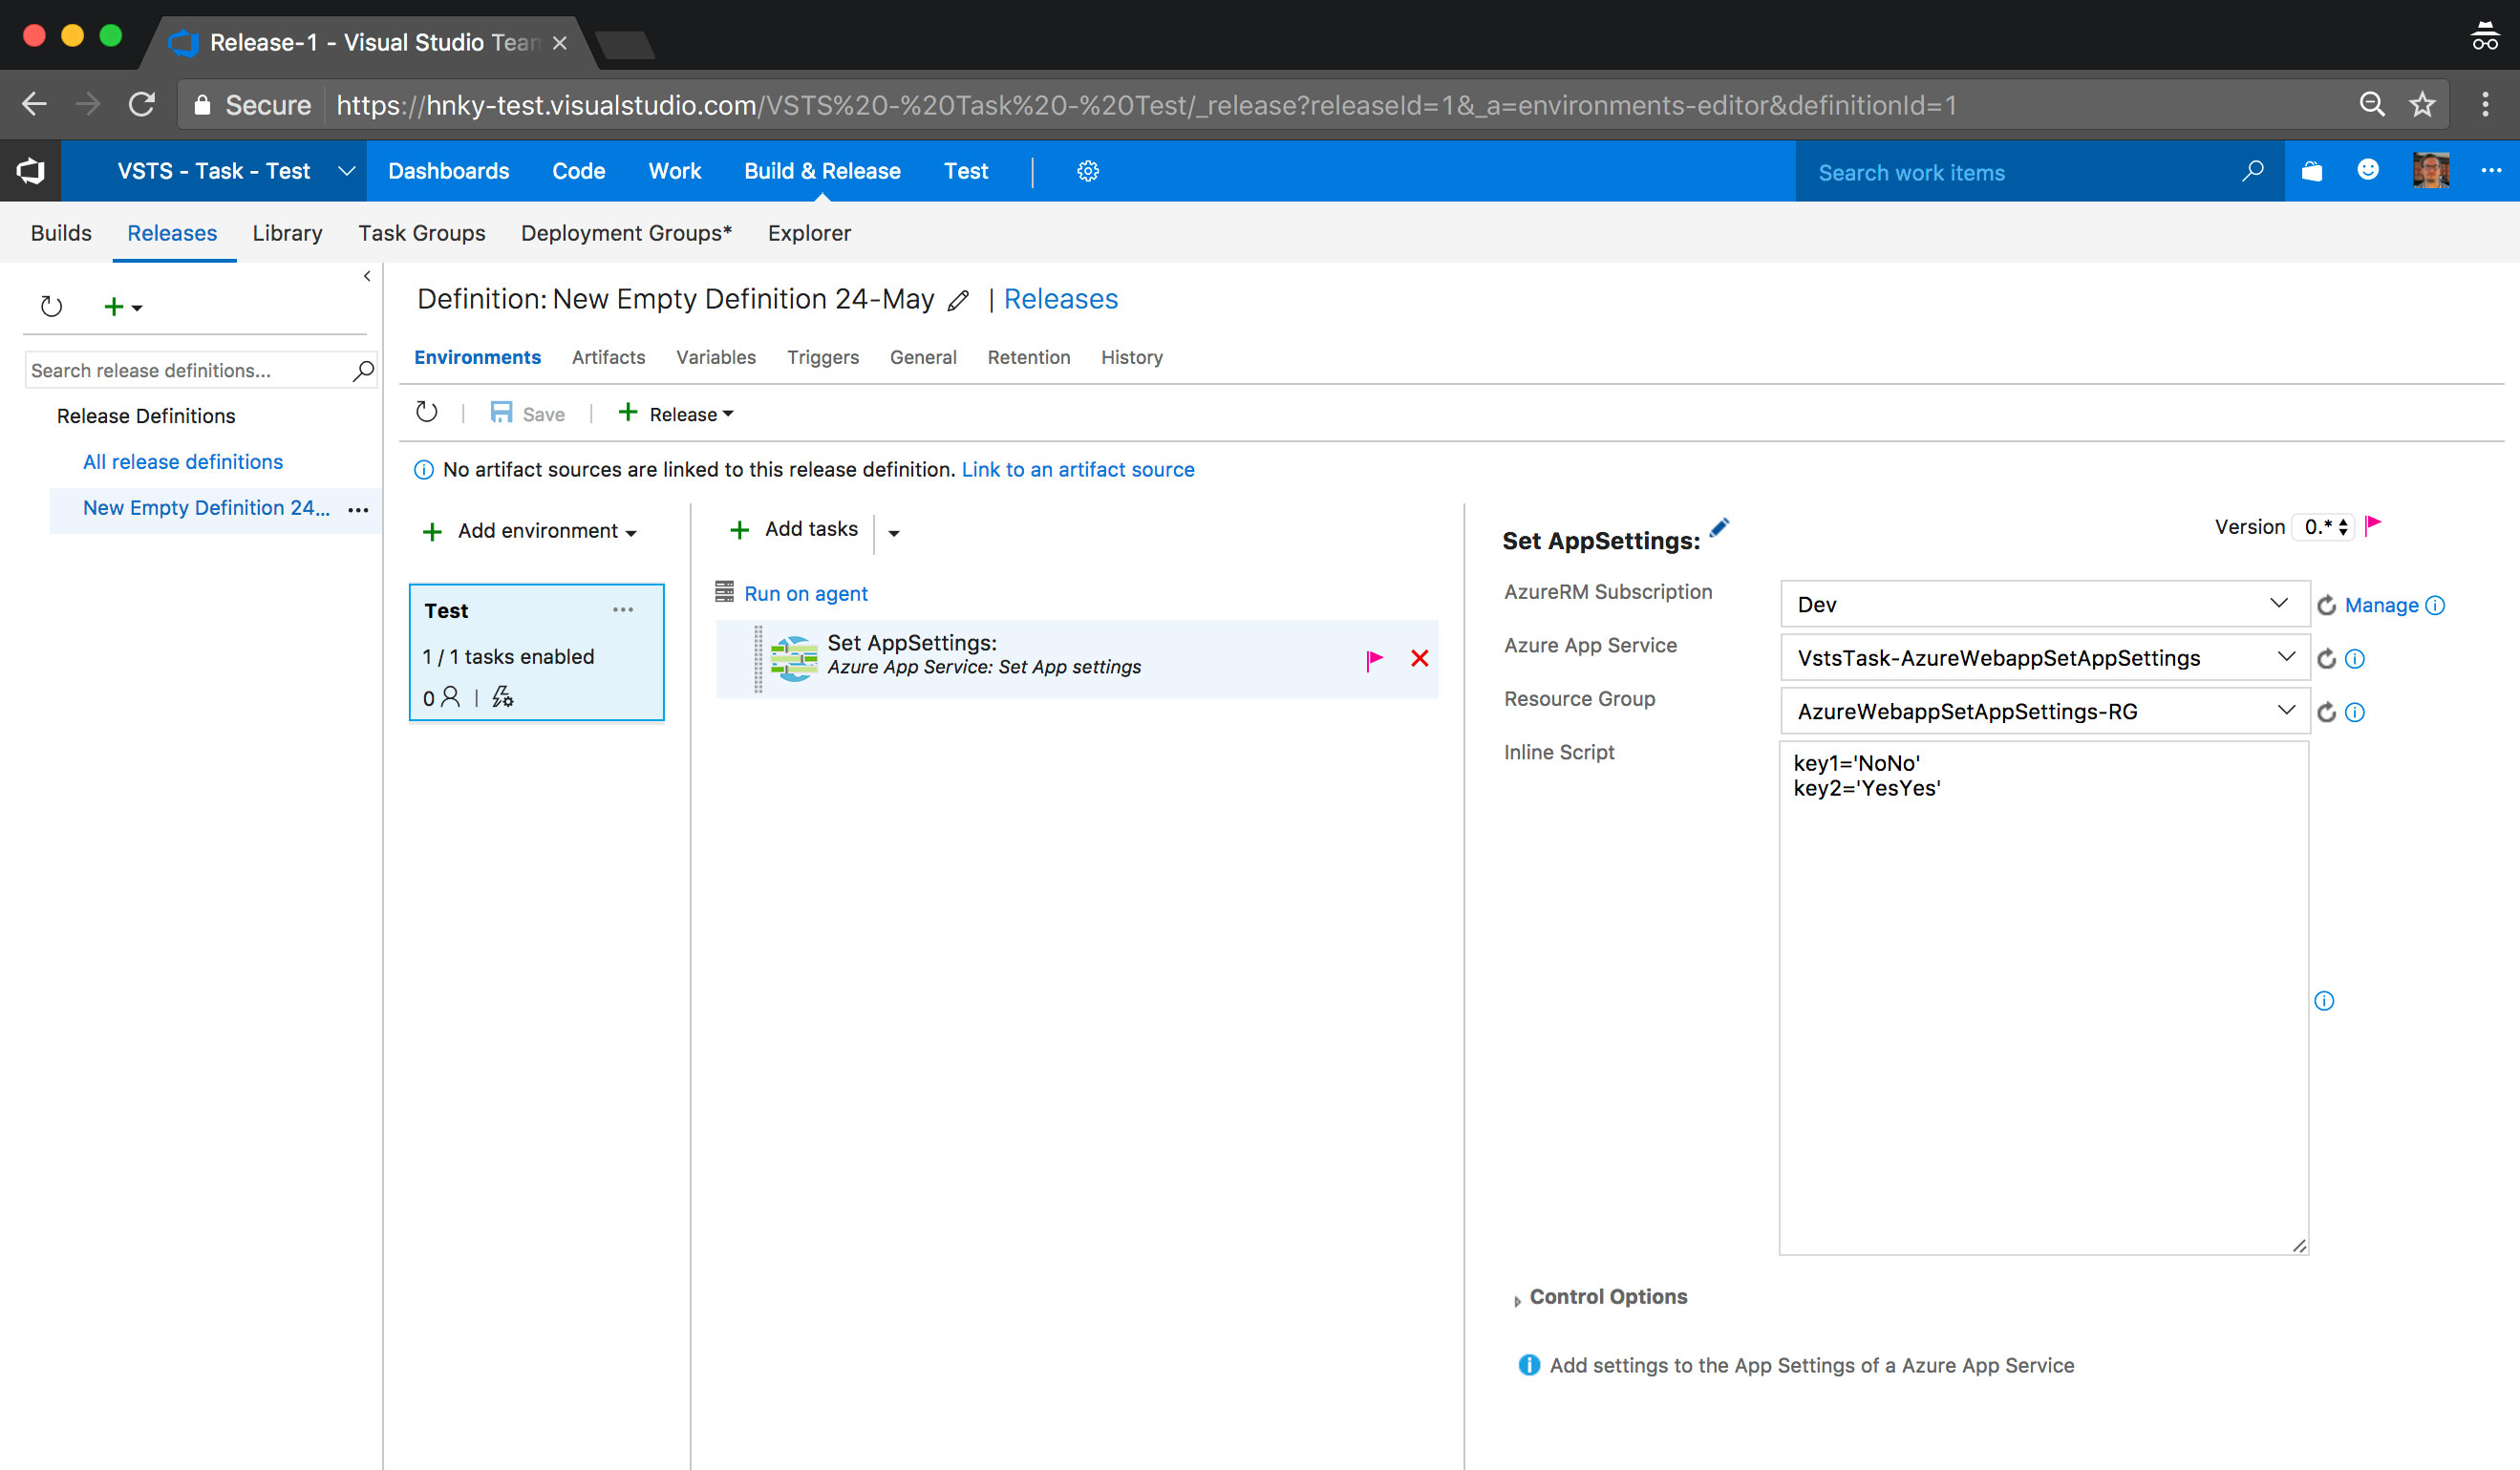Click the magnifier icon in release definitions search
This screenshot has width=2520, height=1470.
[x=363, y=371]
